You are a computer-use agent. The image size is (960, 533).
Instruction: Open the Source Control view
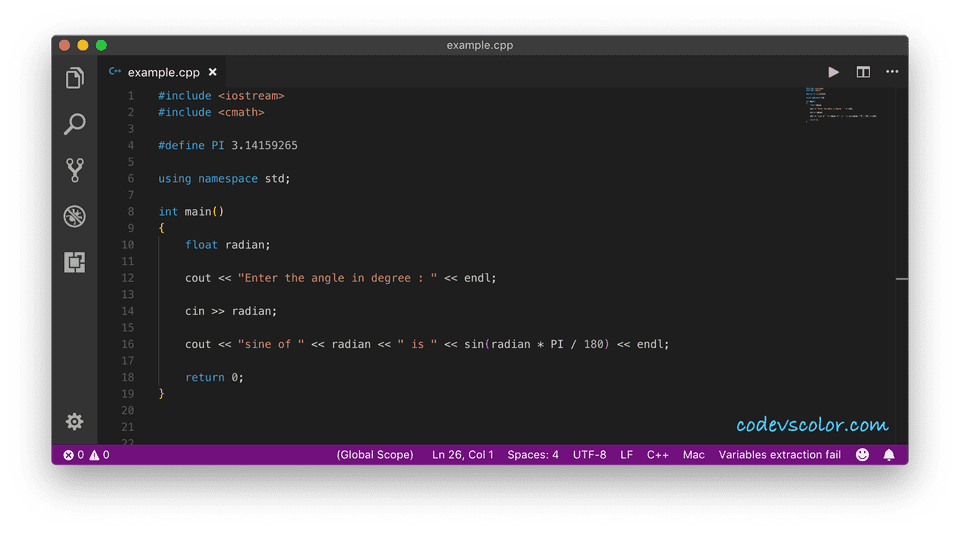pyautogui.click(x=75, y=170)
